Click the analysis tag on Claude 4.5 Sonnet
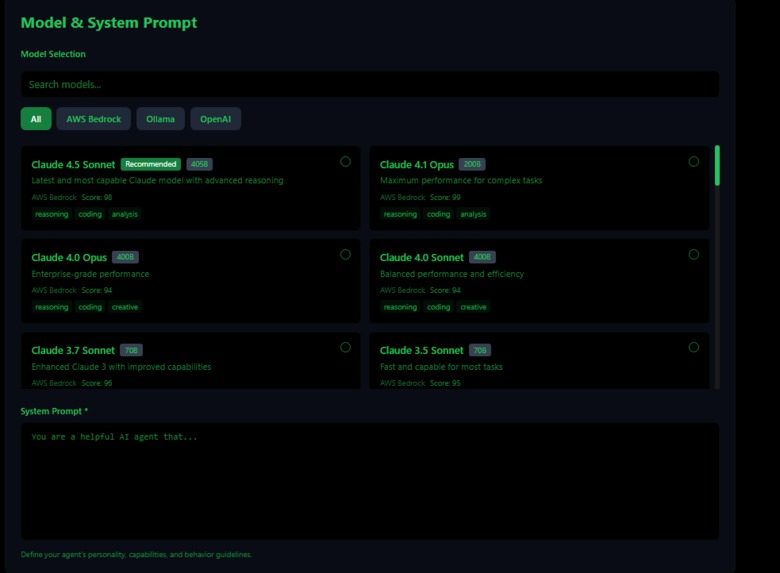The height and width of the screenshot is (573, 780). click(x=125, y=214)
